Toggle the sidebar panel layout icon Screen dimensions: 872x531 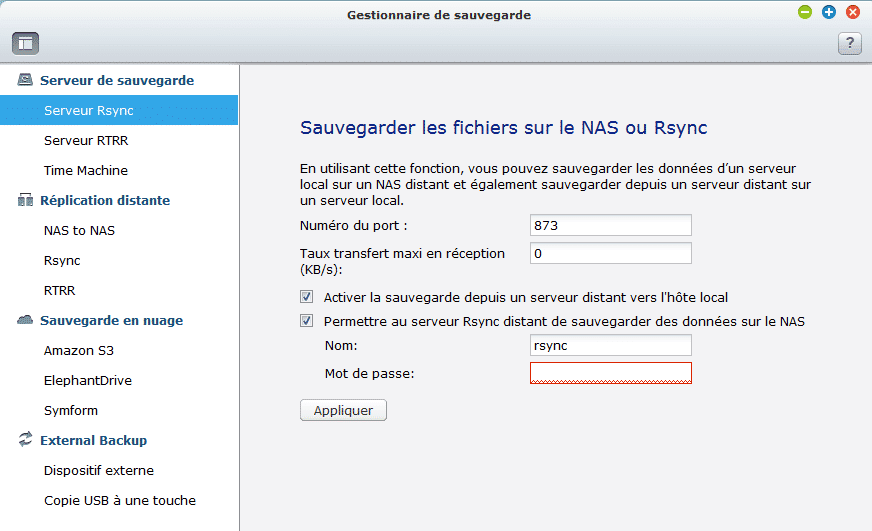click(x=26, y=43)
